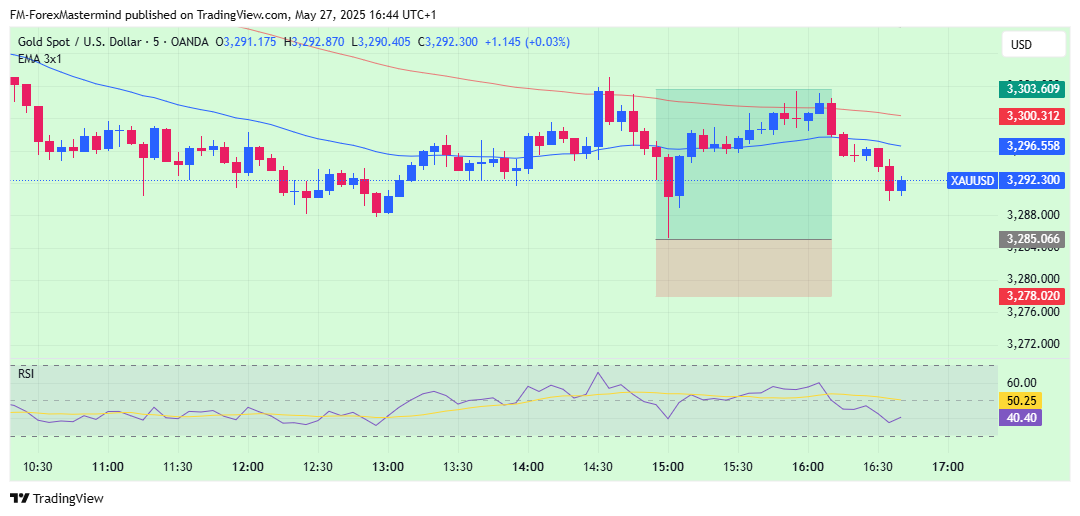This screenshot has width=1080, height=516.
Task: Select the 3,300.312 red EMA price label
Action: (x=1032, y=116)
